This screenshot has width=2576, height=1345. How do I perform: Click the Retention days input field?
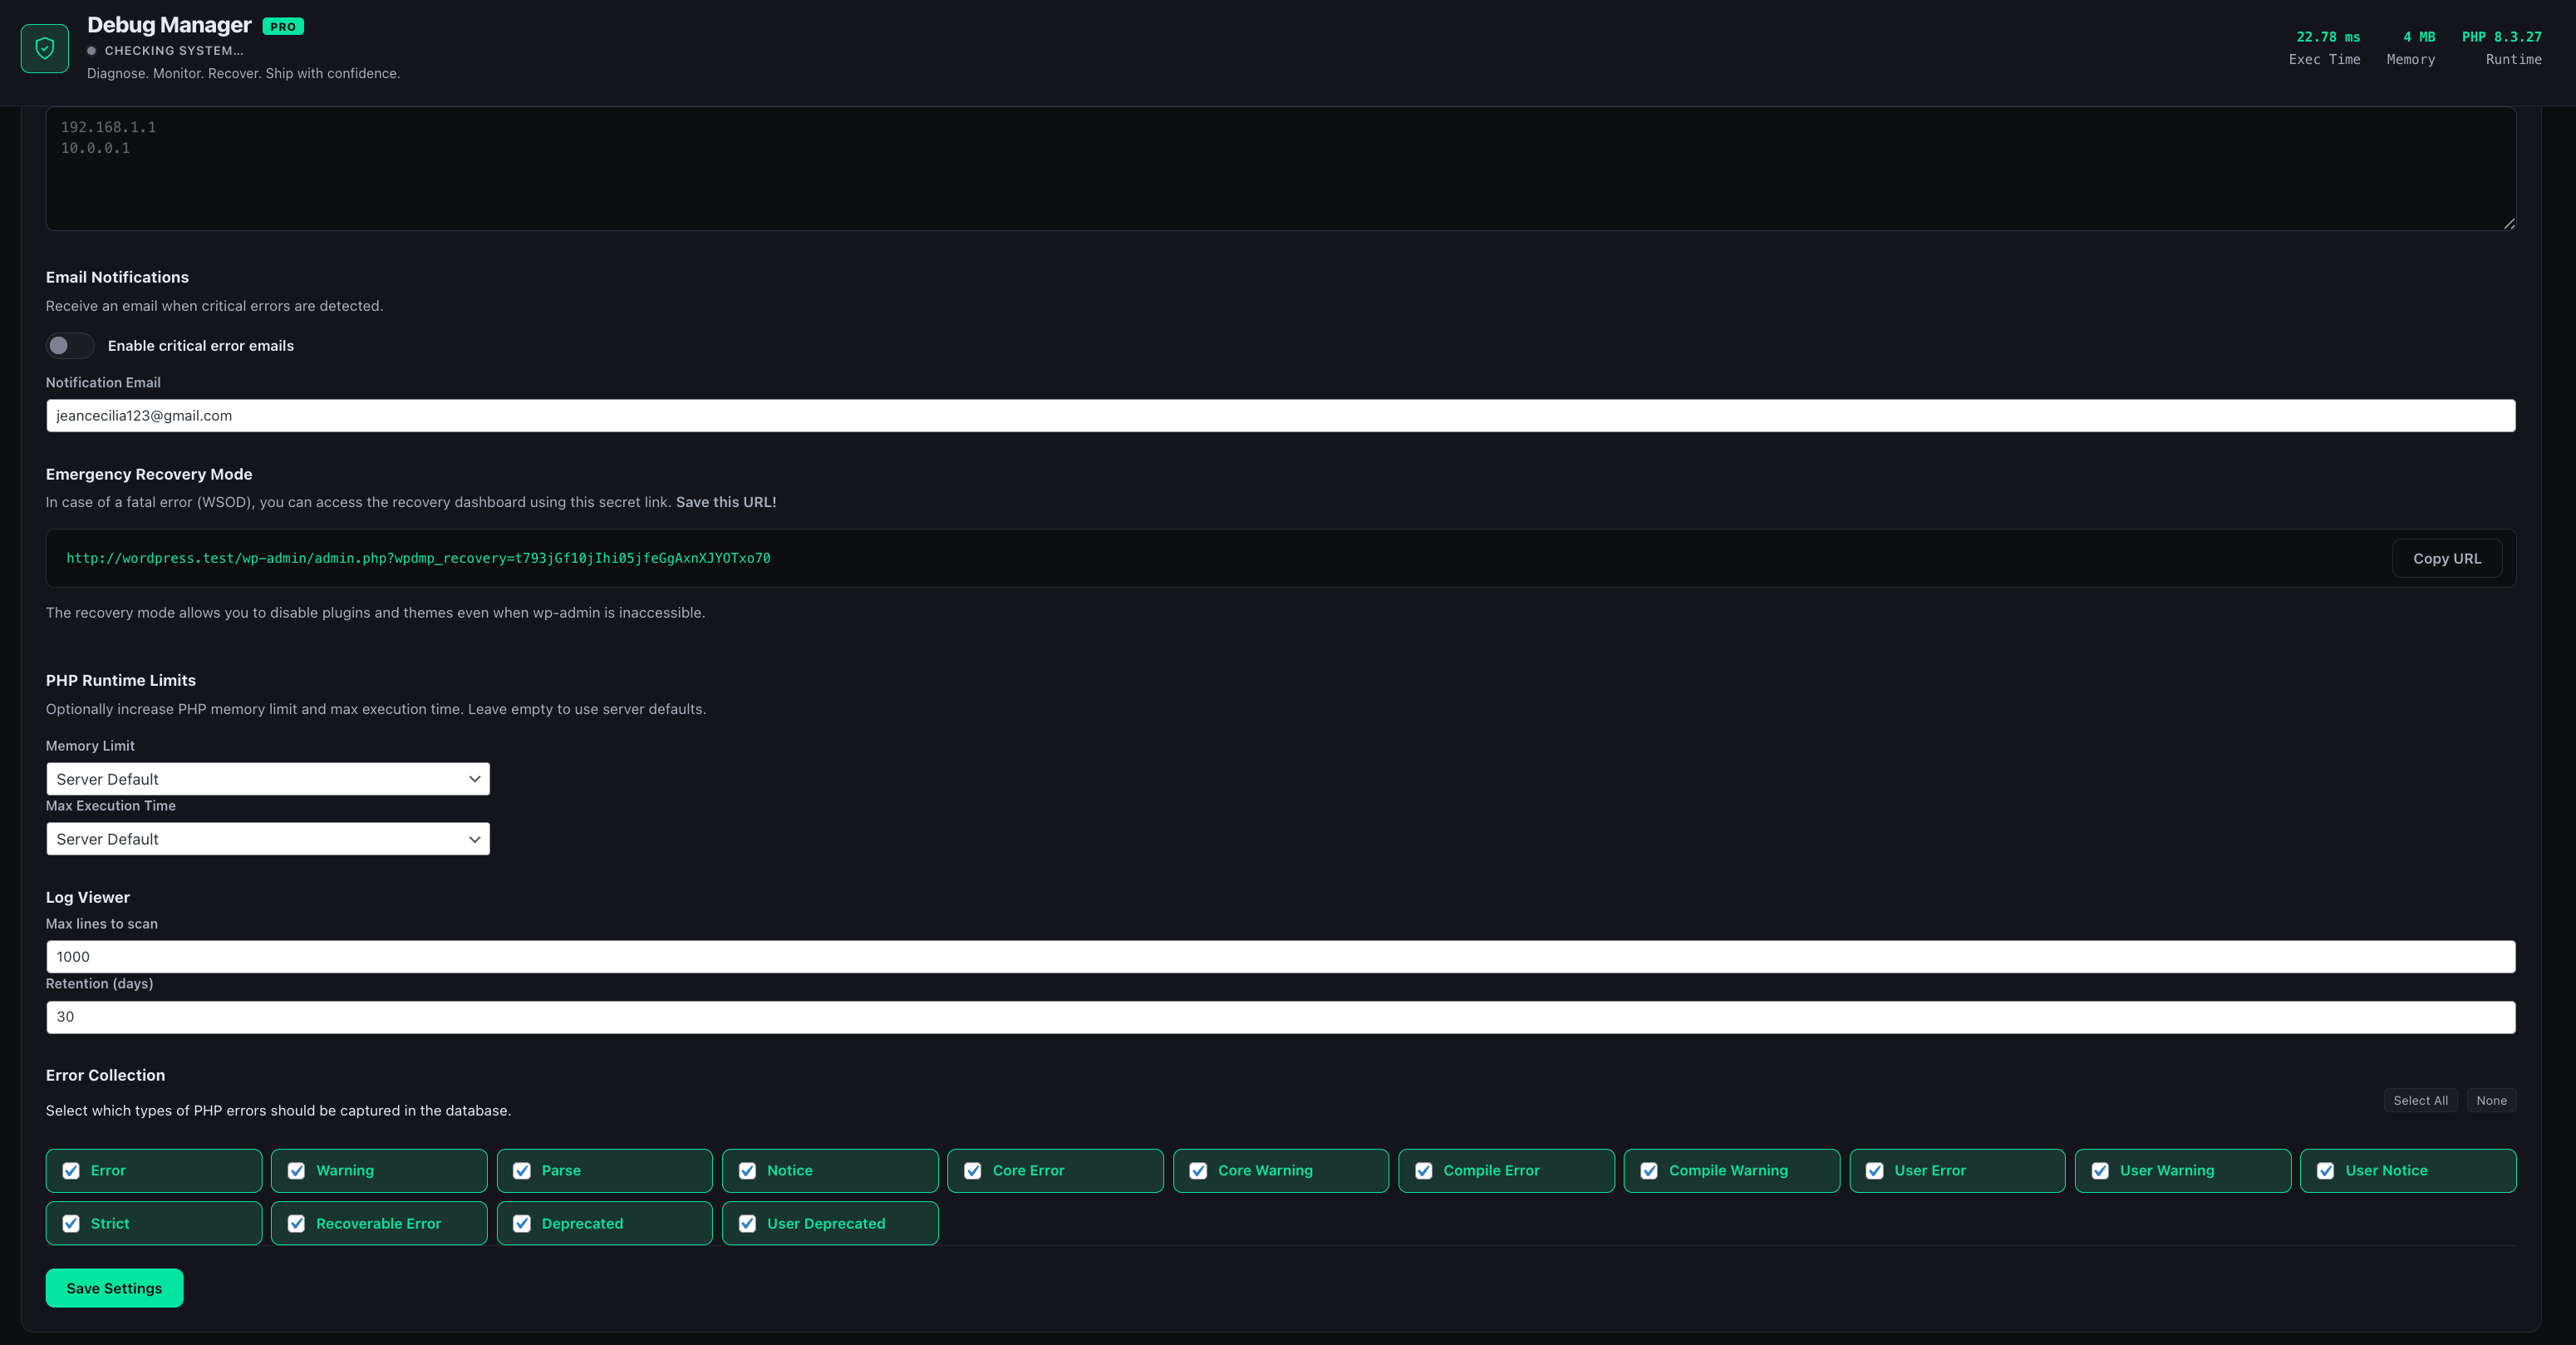point(1281,1017)
